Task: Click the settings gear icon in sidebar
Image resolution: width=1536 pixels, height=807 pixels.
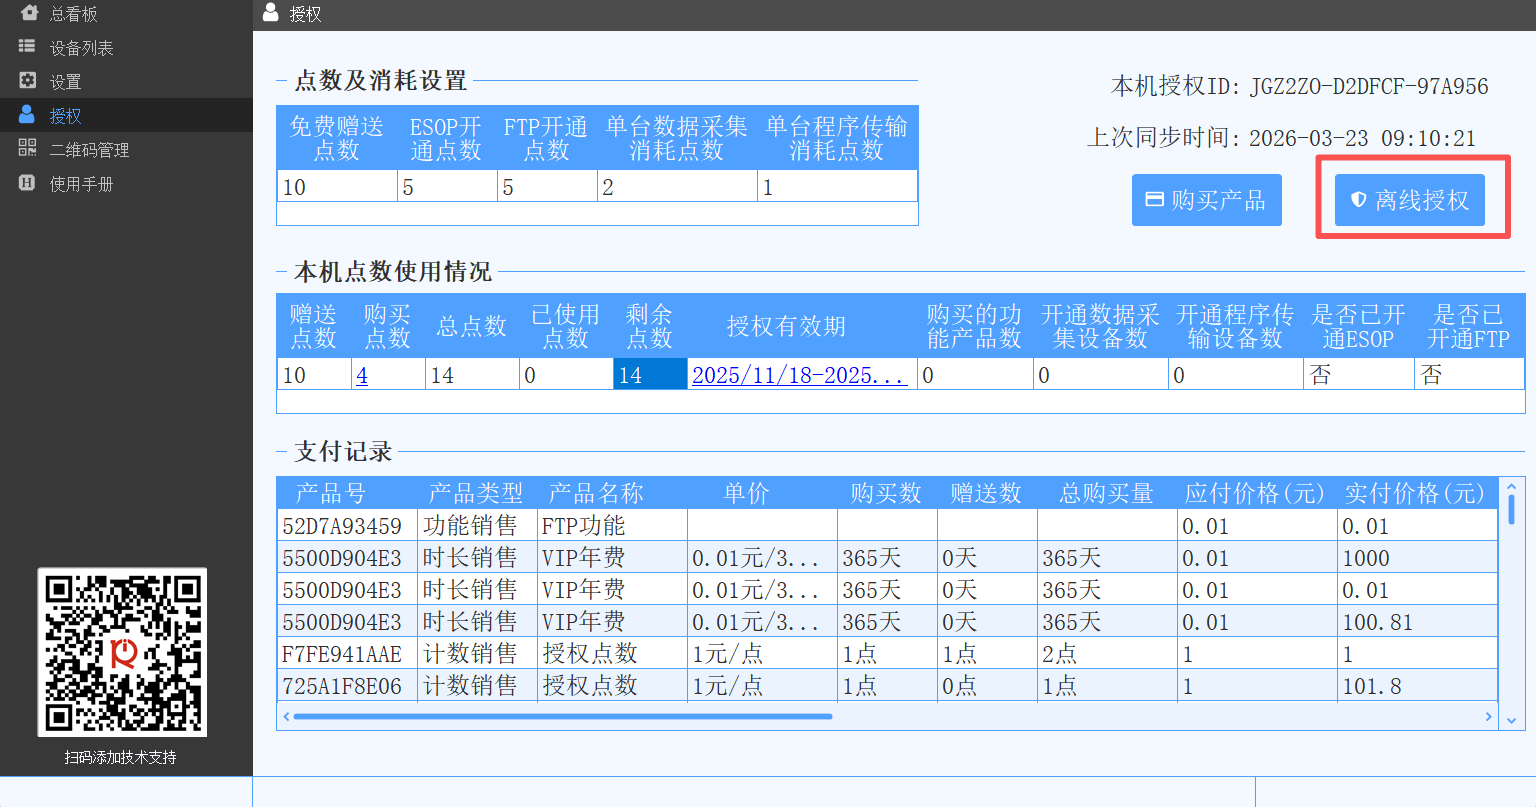Action: pyautogui.click(x=27, y=81)
